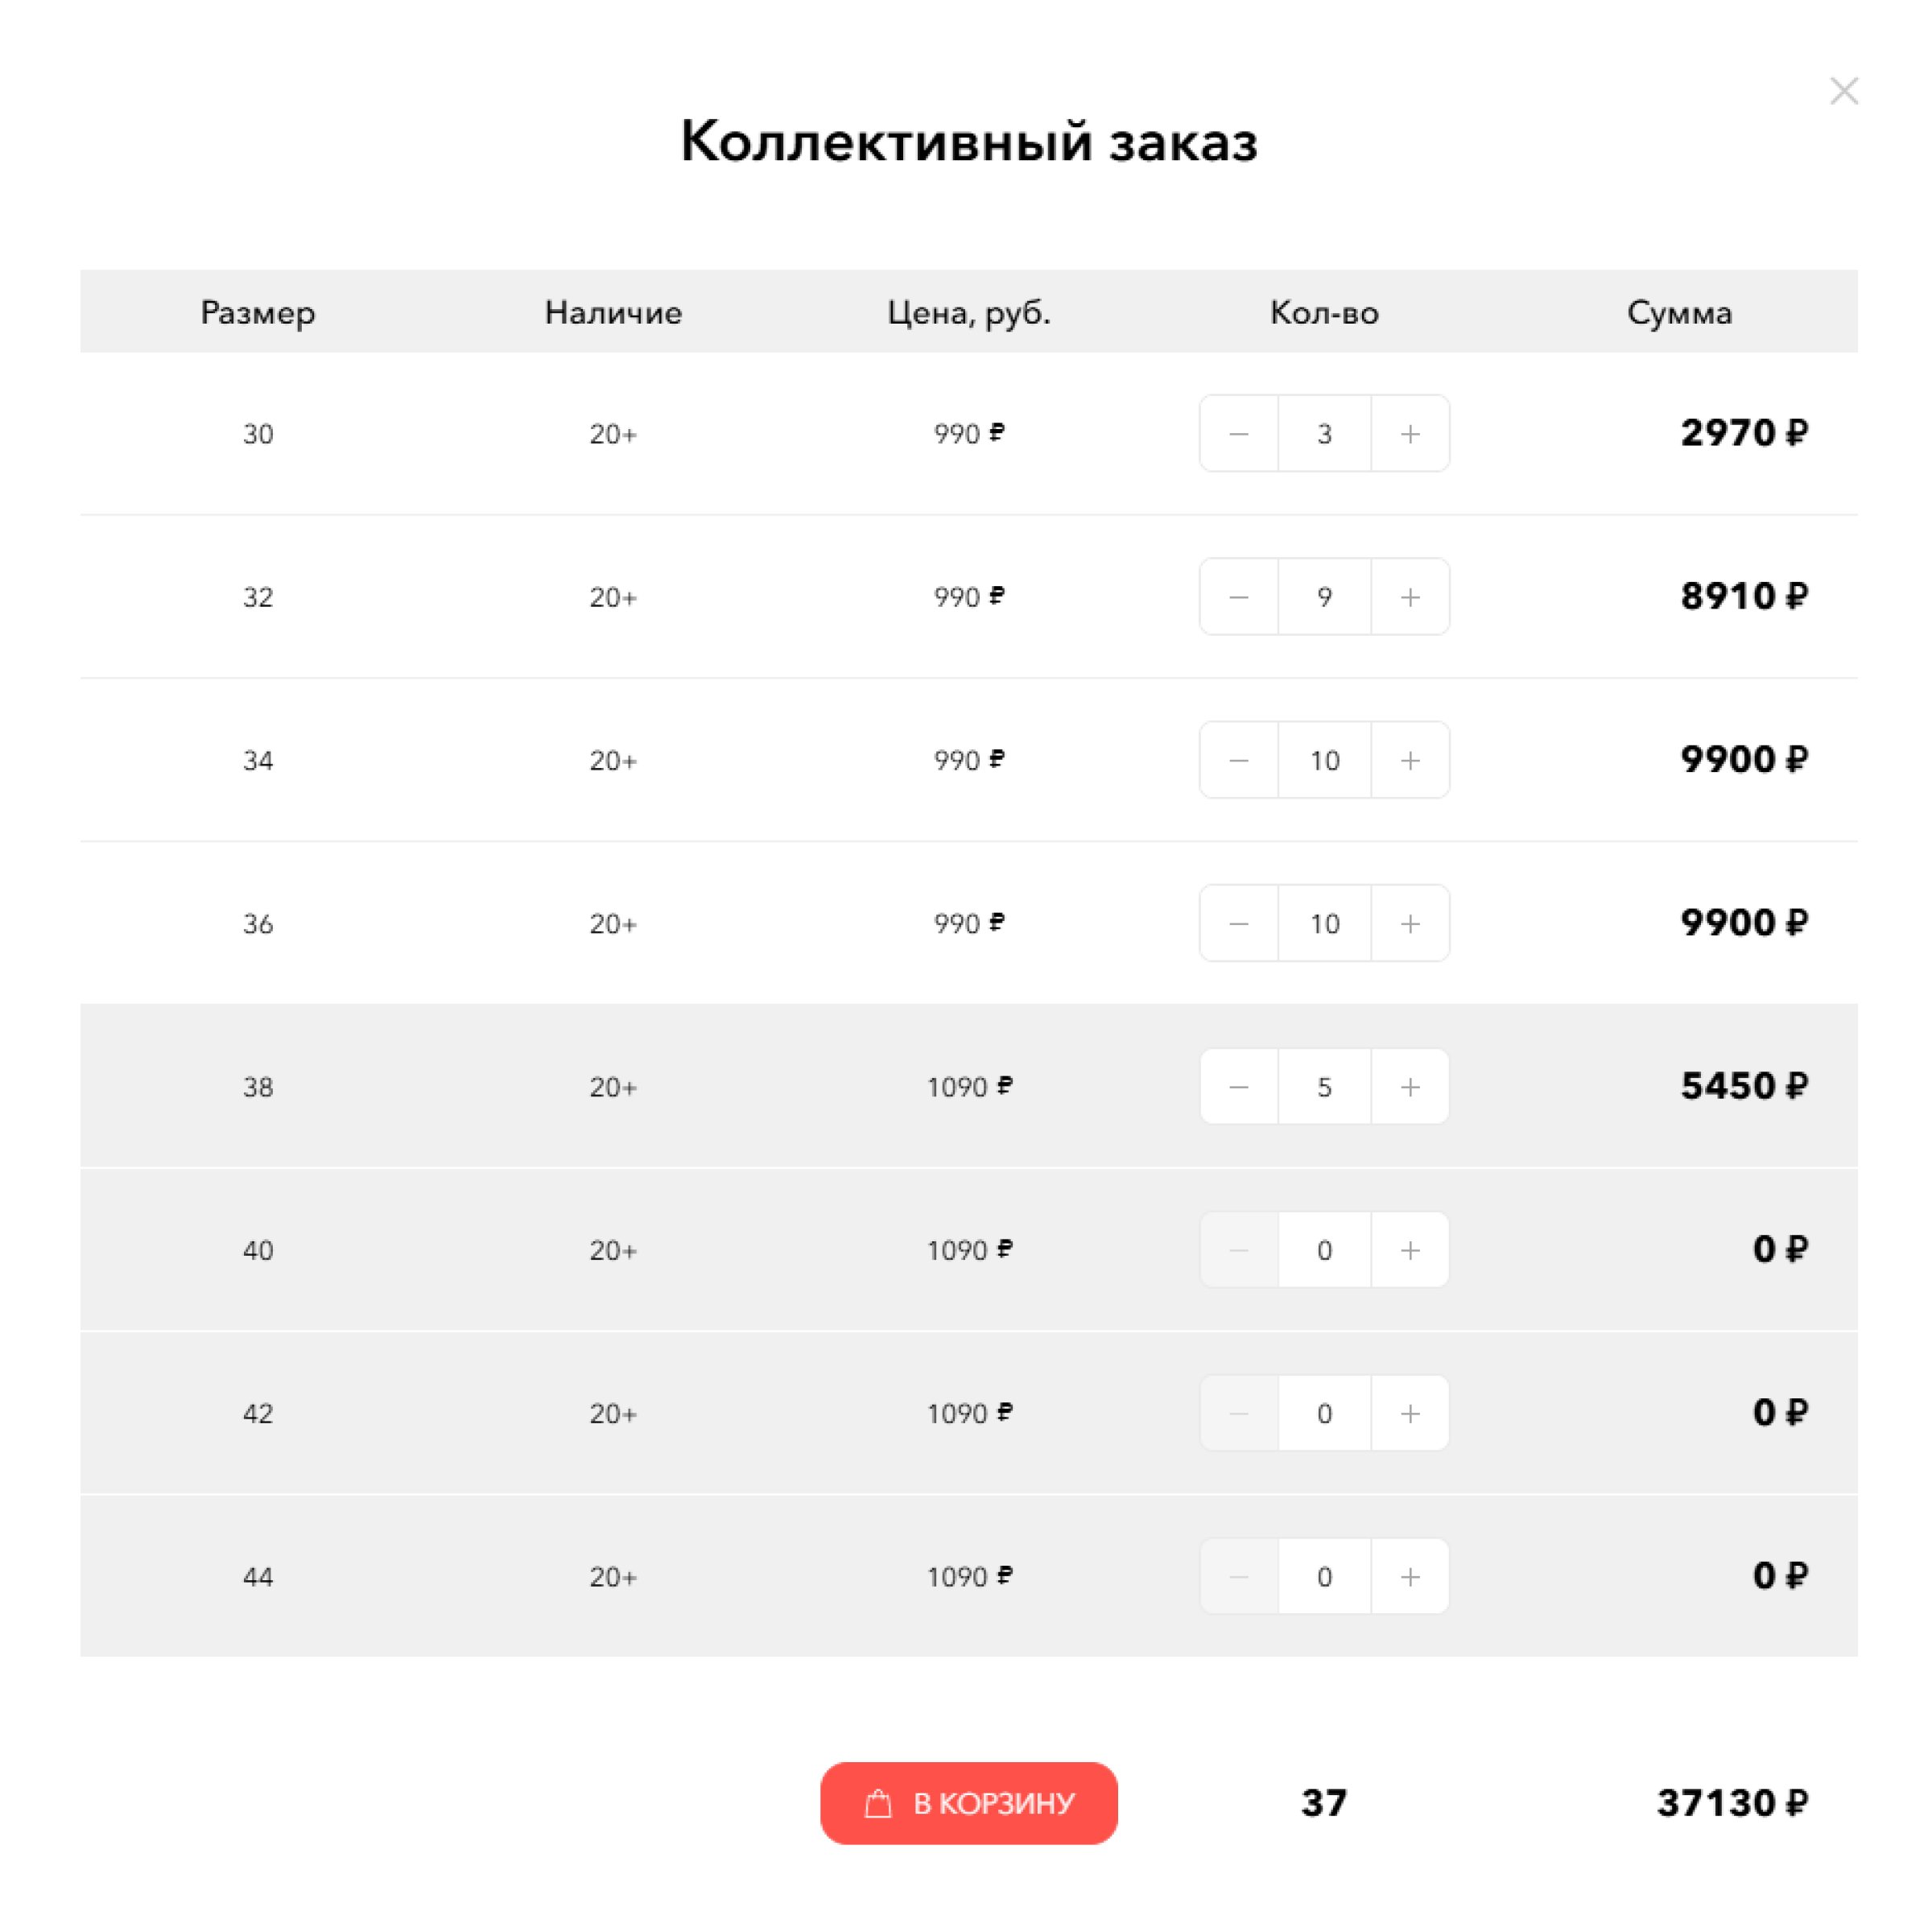Close the Коллективный заказ dialog
Screen dimensions: 1932x1932
tap(1843, 91)
